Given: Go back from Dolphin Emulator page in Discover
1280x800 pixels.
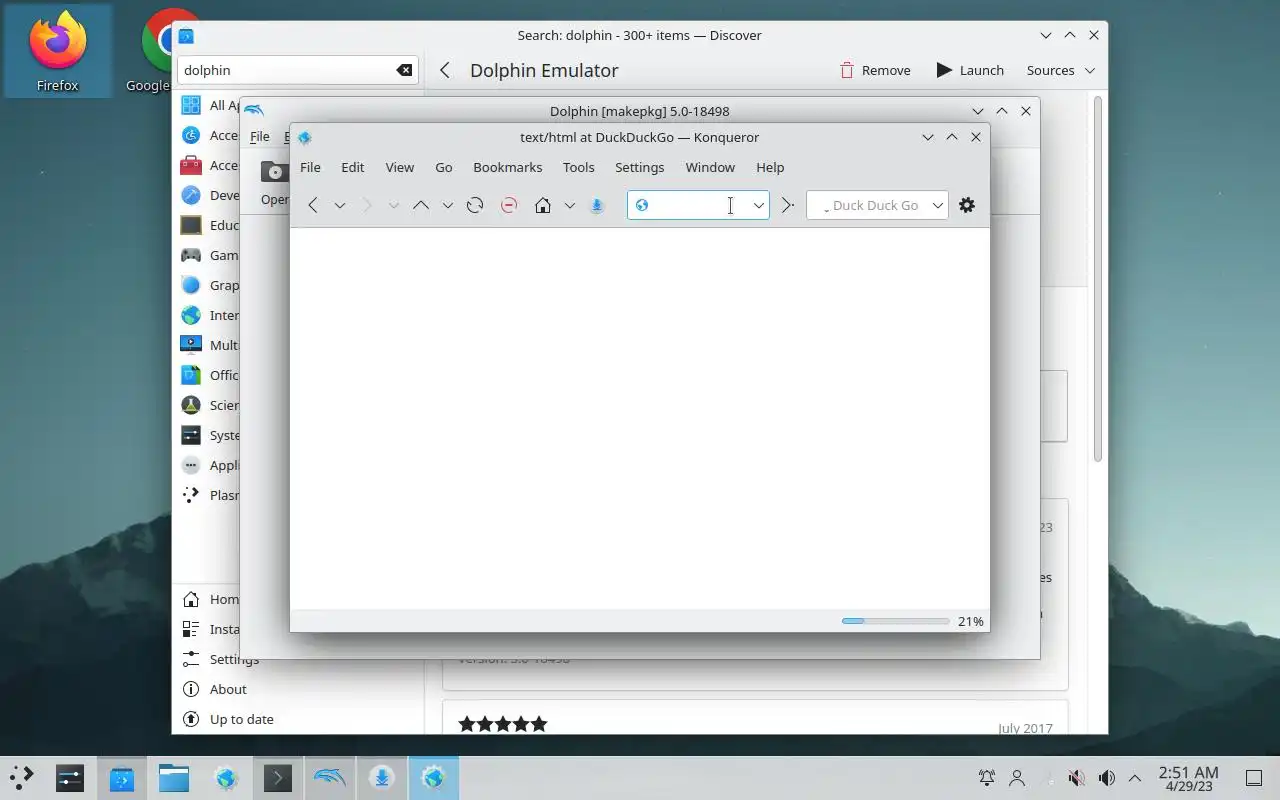Looking at the screenshot, I should pos(445,70).
